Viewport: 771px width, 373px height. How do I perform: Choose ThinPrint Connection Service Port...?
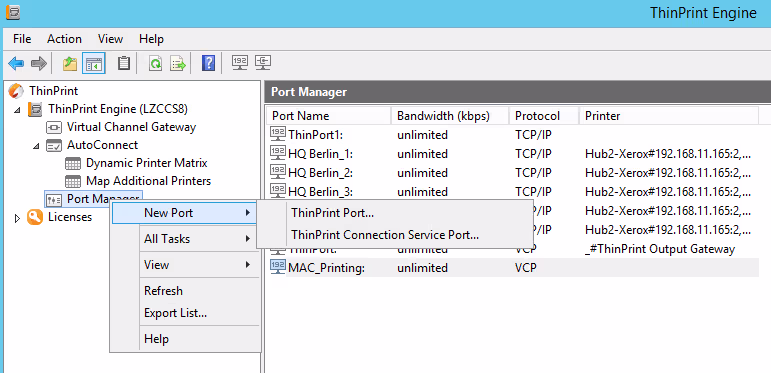pos(385,235)
